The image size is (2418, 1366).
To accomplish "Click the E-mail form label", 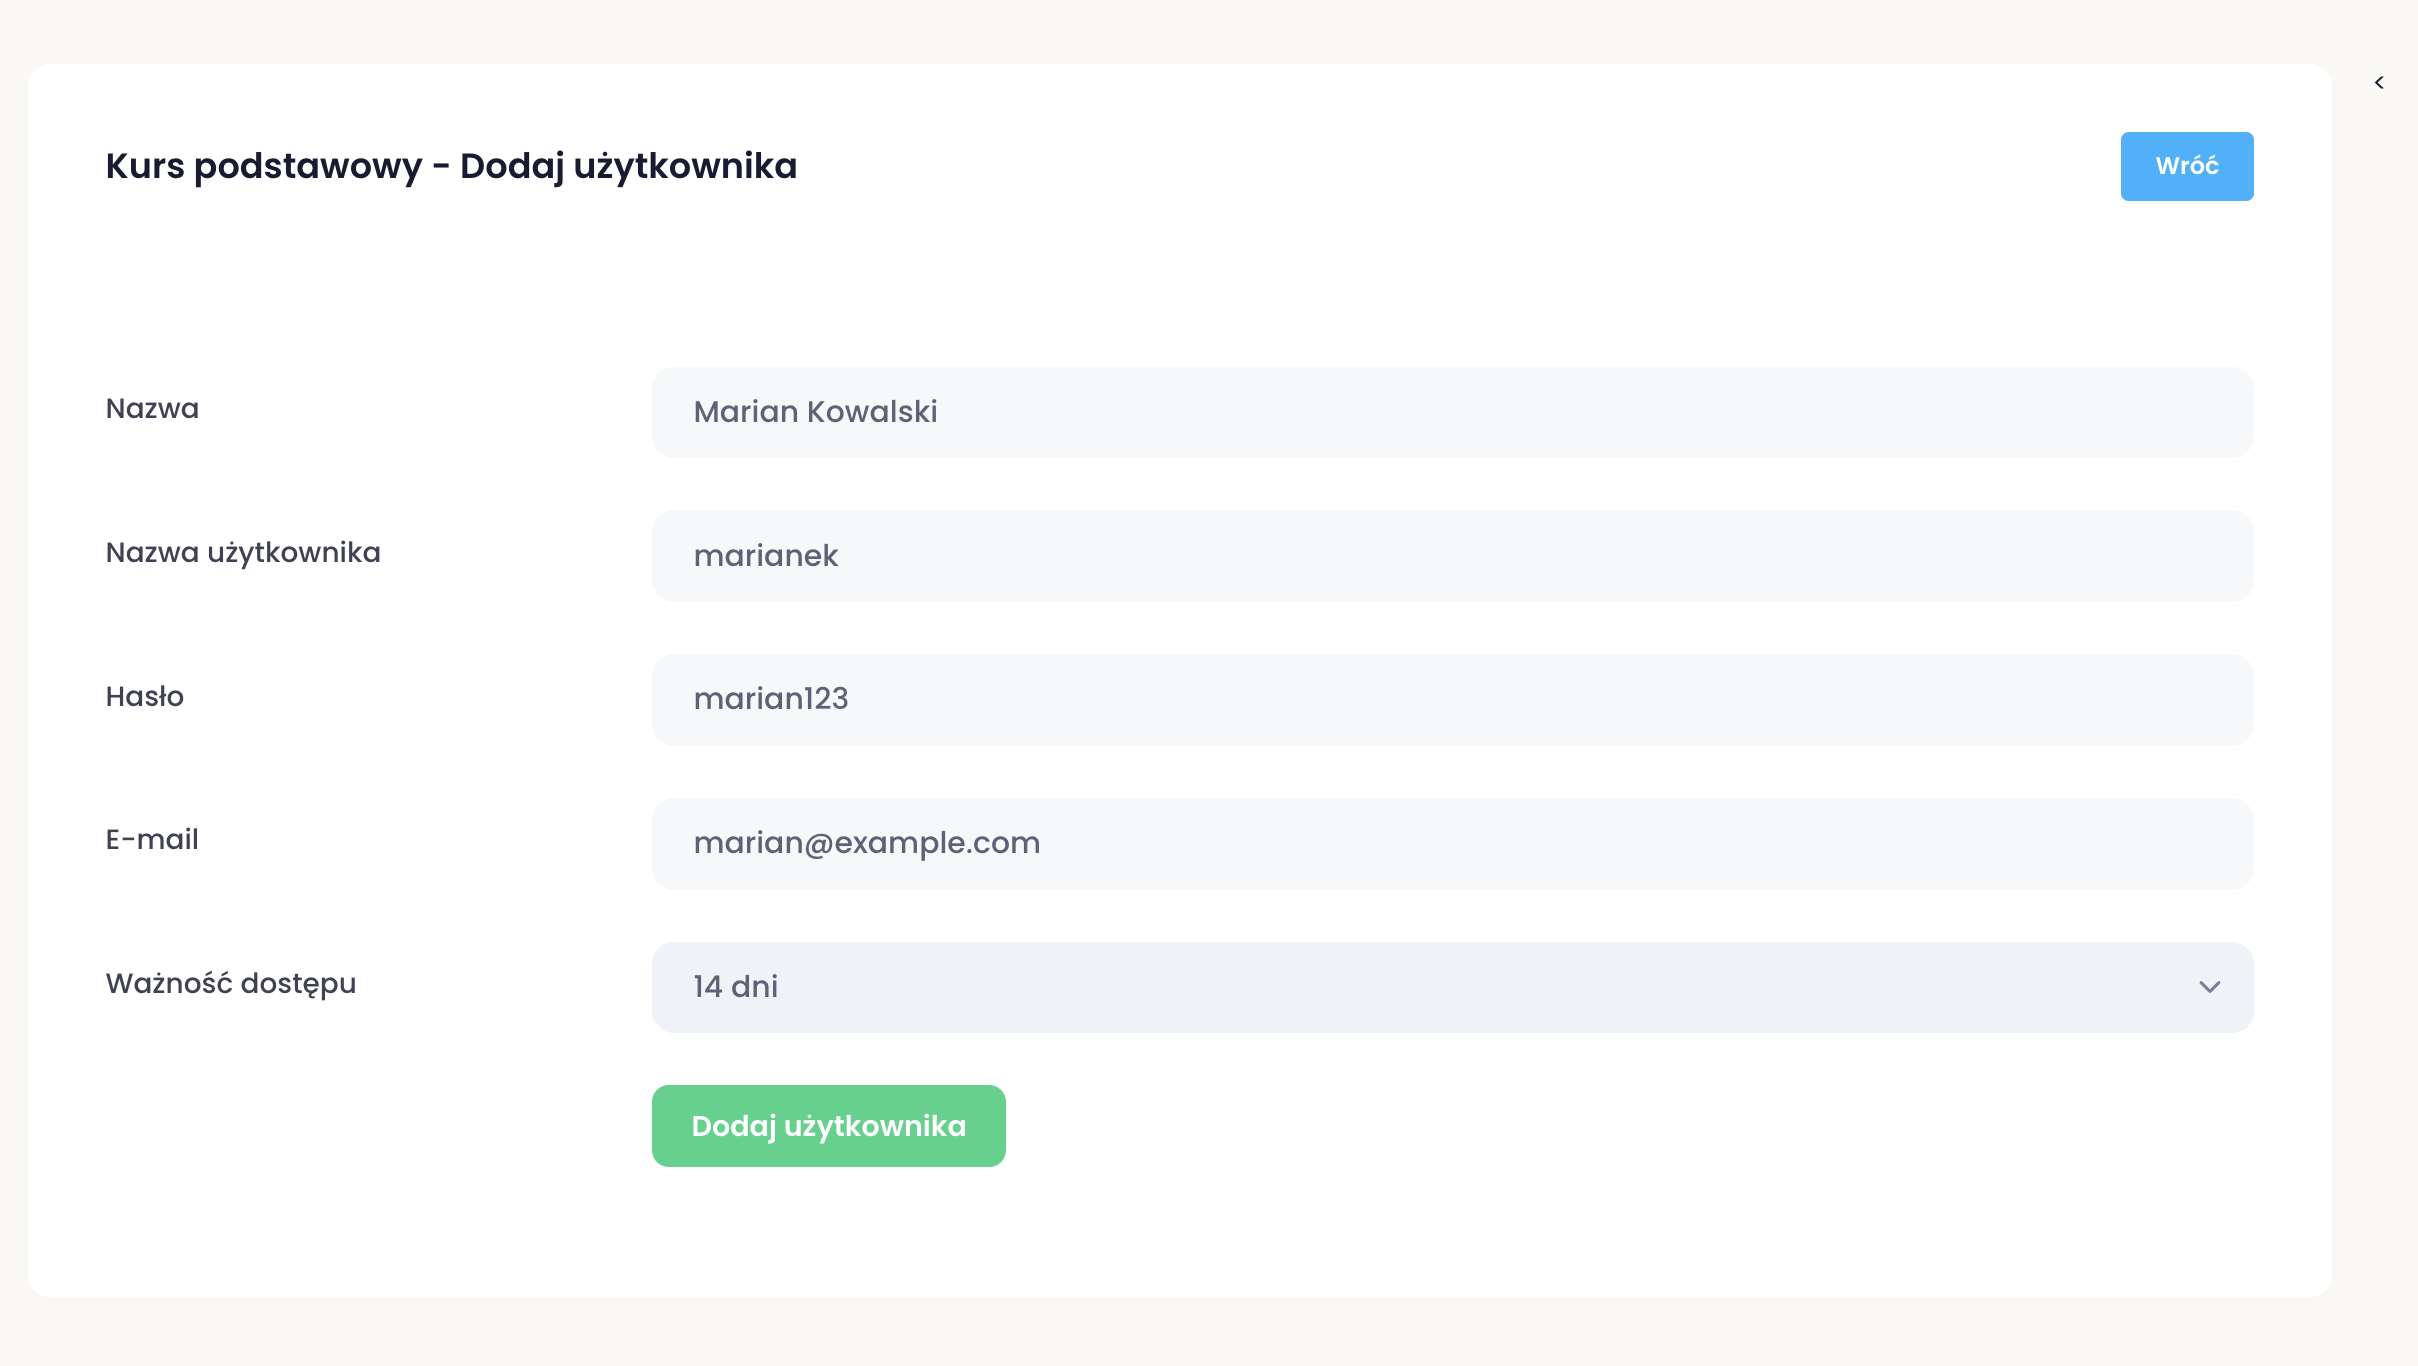I will click(x=152, y=840).
